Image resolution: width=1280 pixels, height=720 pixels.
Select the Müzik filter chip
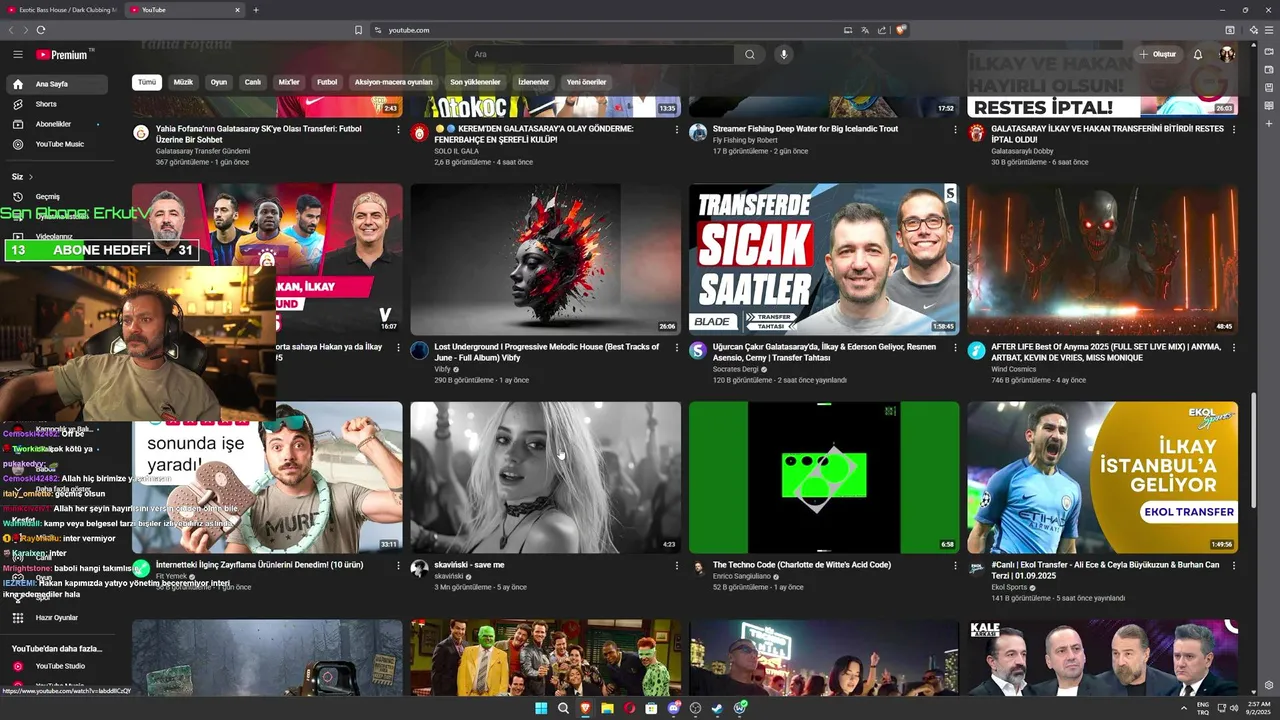[183, 82]
